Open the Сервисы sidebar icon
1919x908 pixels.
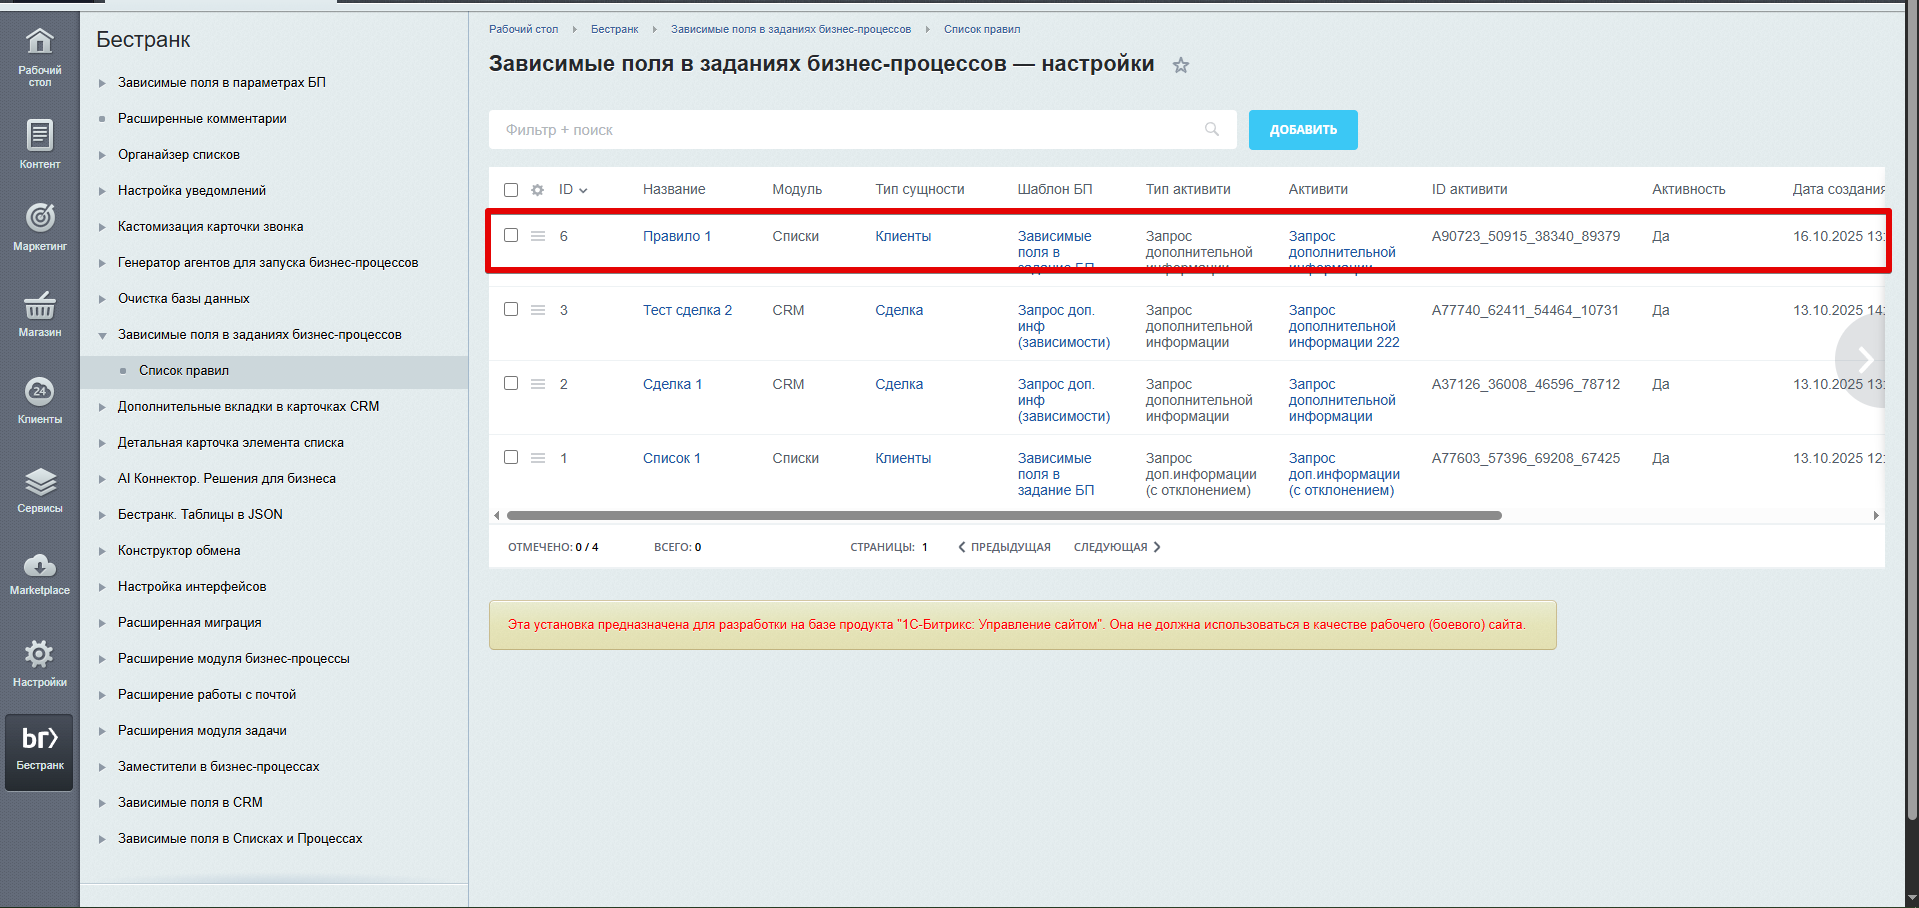pyautogui.click(x=39, y=483)
